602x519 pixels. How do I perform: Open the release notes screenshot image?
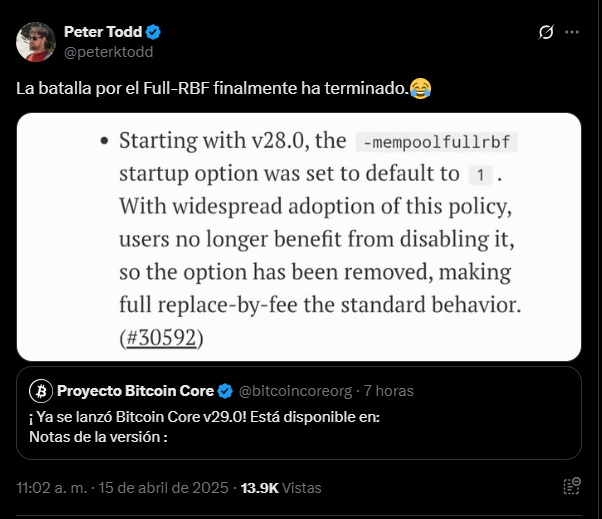[x=299, y=236]
